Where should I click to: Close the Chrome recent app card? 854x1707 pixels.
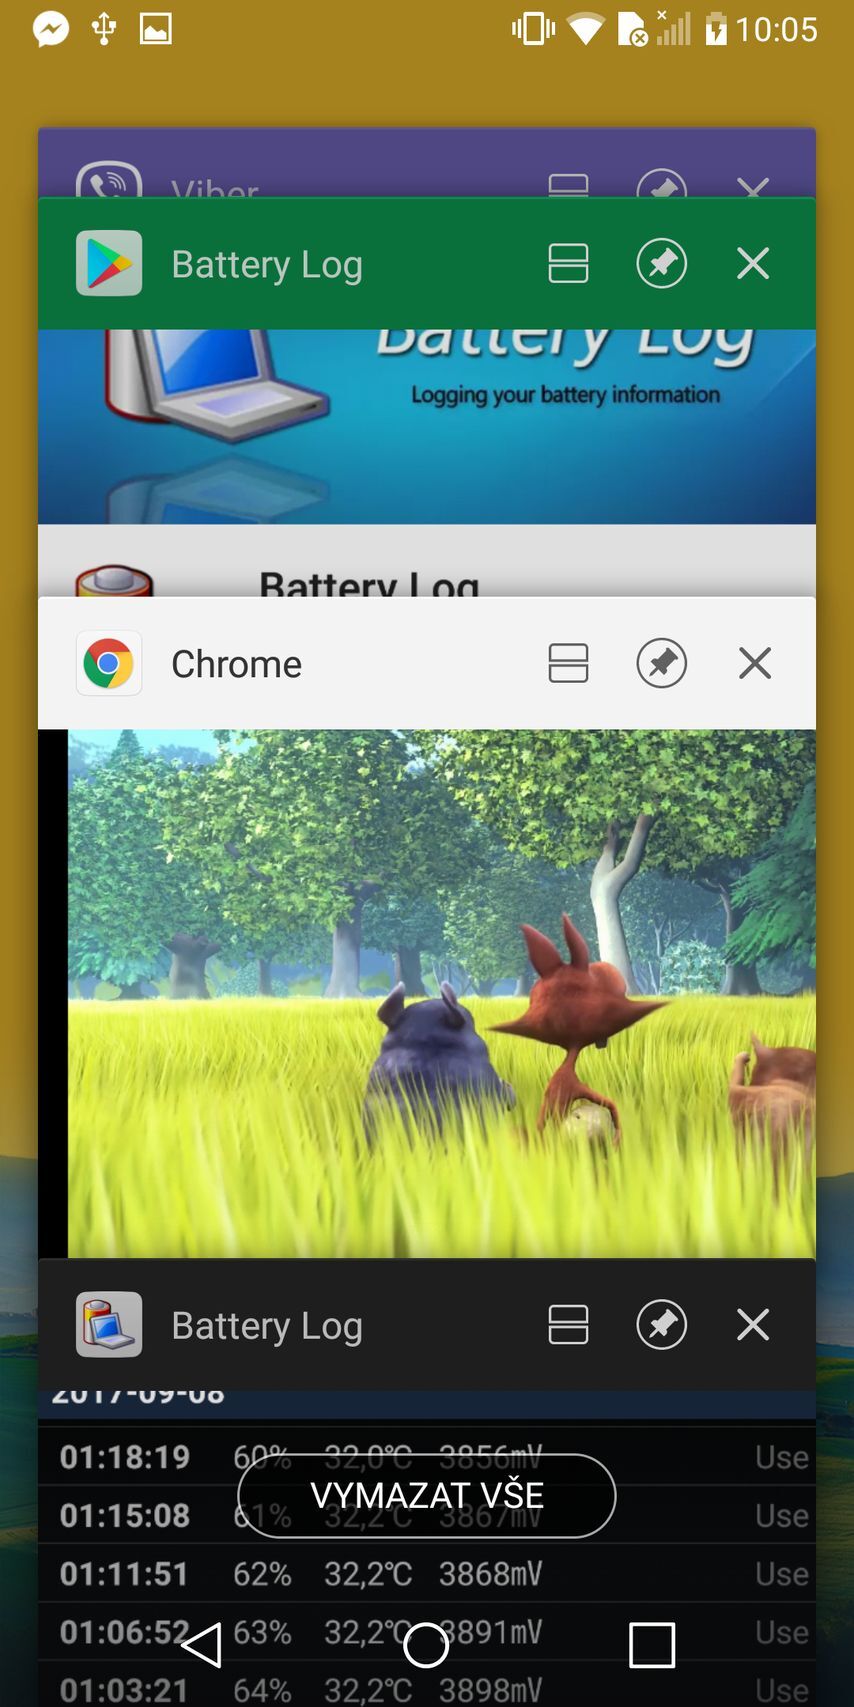click(x=754, y=663)
